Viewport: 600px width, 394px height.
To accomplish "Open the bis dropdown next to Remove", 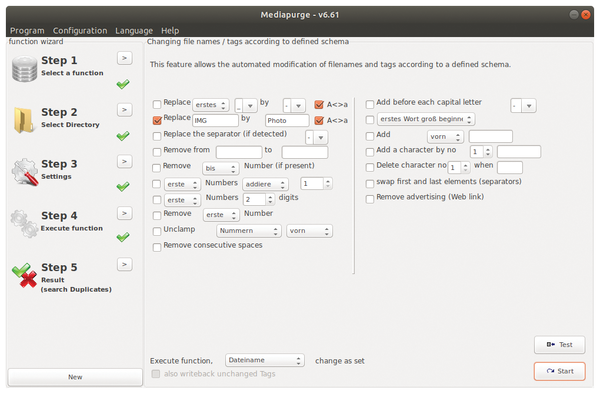I will coord(221,168).
